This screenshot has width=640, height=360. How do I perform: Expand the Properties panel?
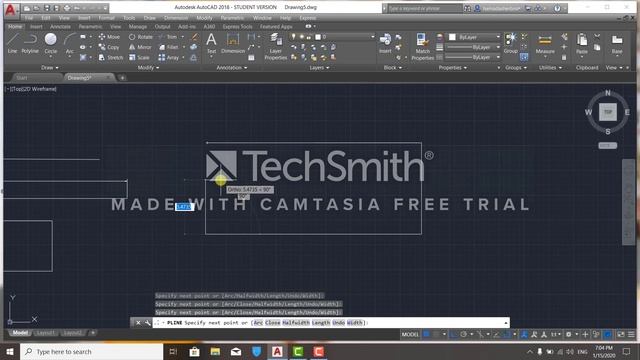(452, 67)
